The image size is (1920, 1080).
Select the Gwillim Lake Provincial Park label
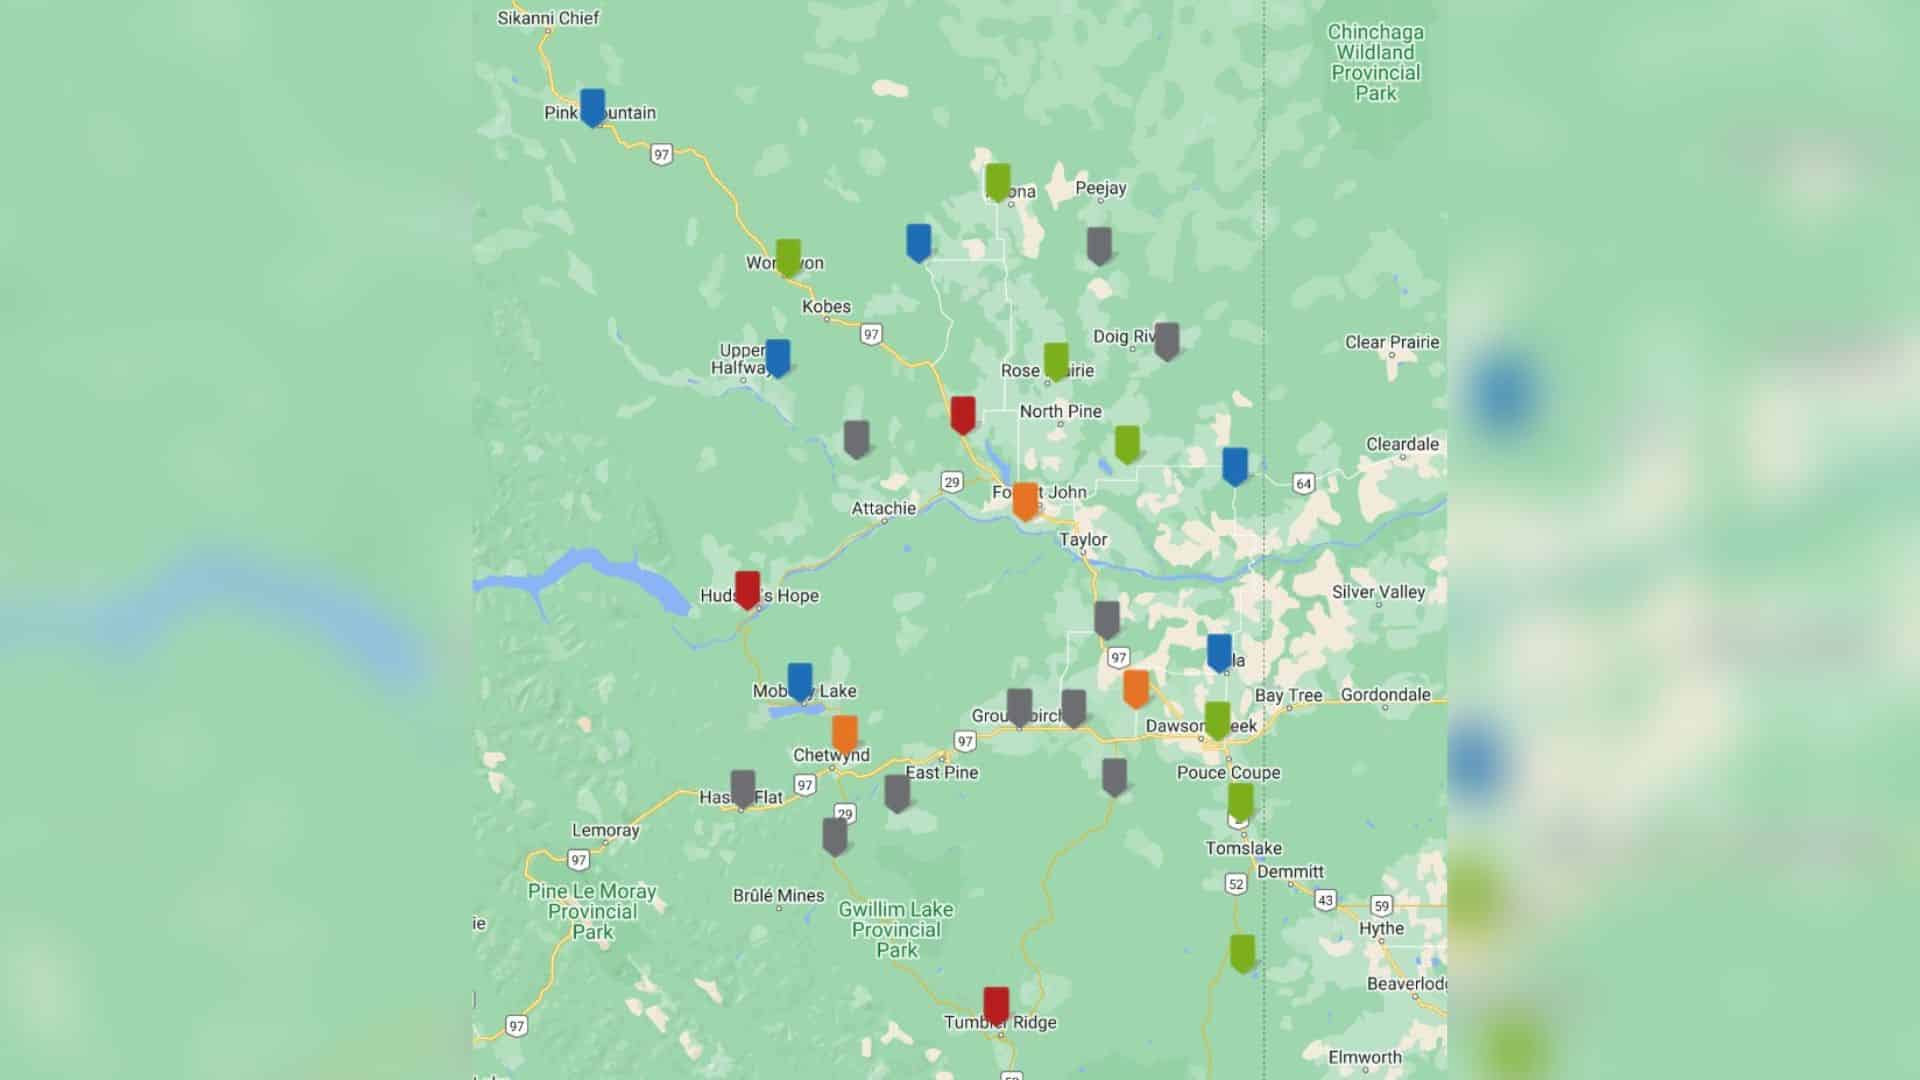click(x=896, y=929)
